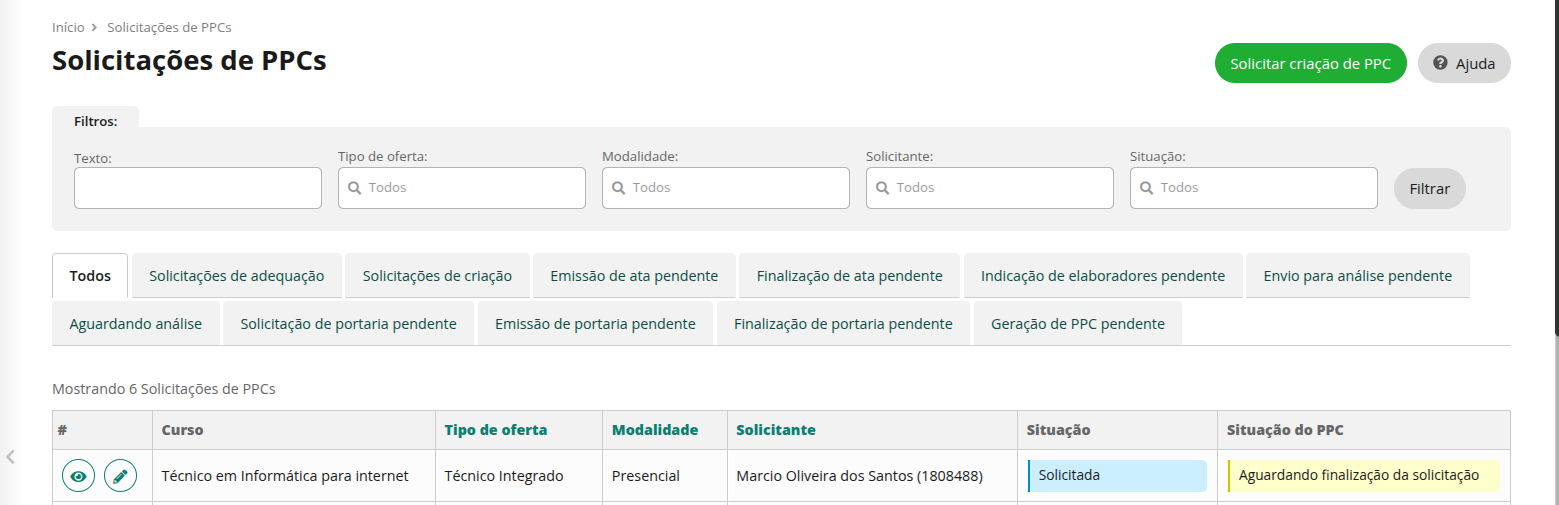Open the Geração de PPC pendente tab
Viewport: 1559px width, 505px height.
[1077, 324]
